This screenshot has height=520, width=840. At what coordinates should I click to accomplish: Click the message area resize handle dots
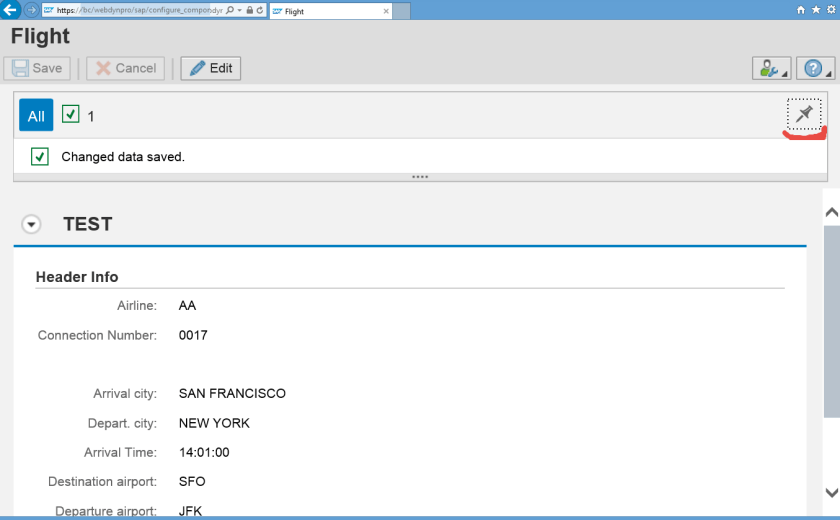pos(420,177)
